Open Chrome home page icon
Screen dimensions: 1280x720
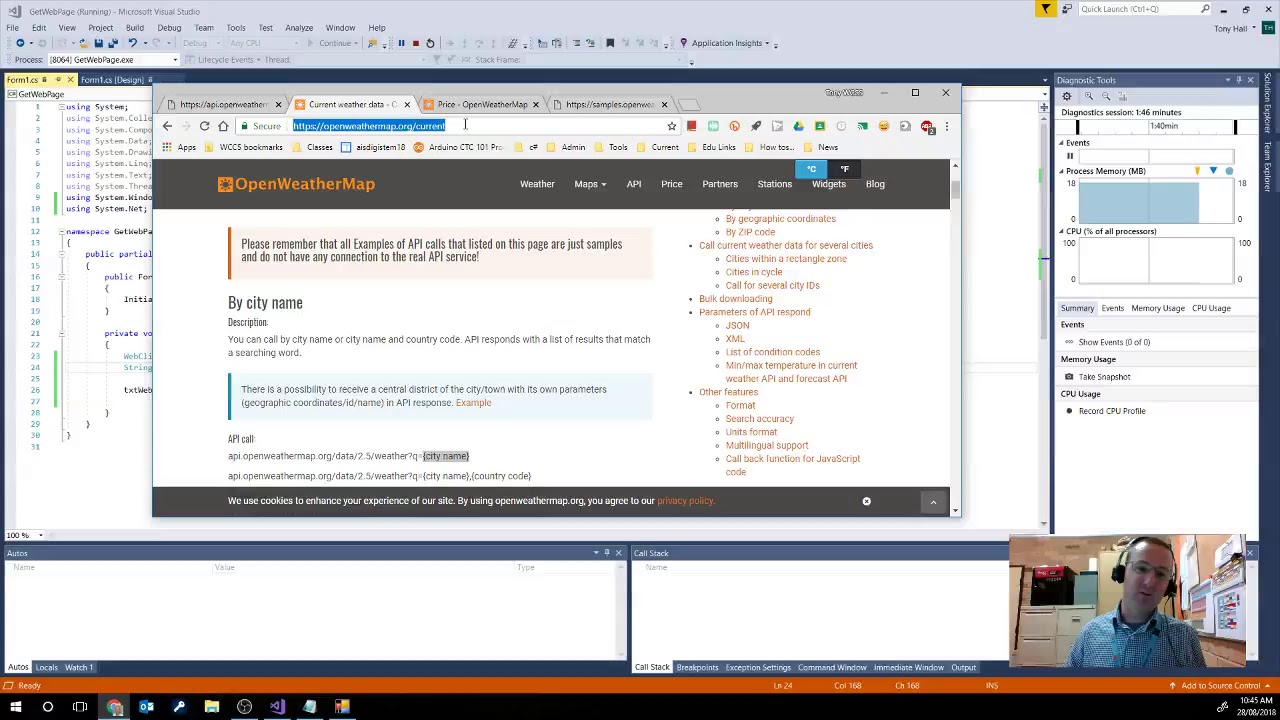[x=223, y=126]
